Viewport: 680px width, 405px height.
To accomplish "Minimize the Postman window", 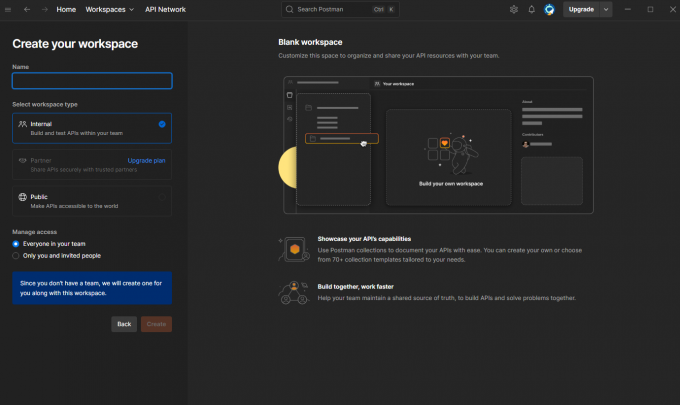I will click(628, 10).
